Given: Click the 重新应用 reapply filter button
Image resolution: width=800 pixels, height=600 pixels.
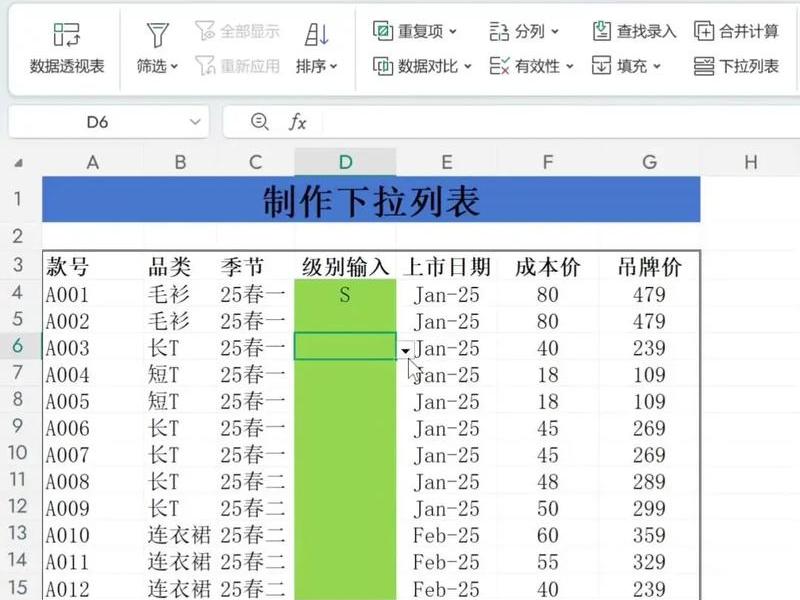Looking at the screenshot, I should (x=238, y=66).
